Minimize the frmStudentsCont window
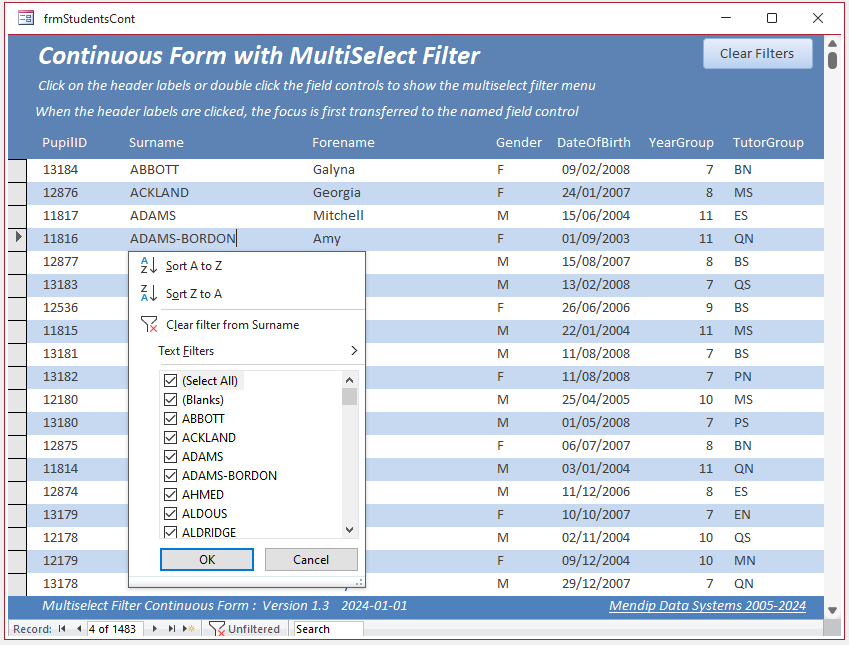 726,18
